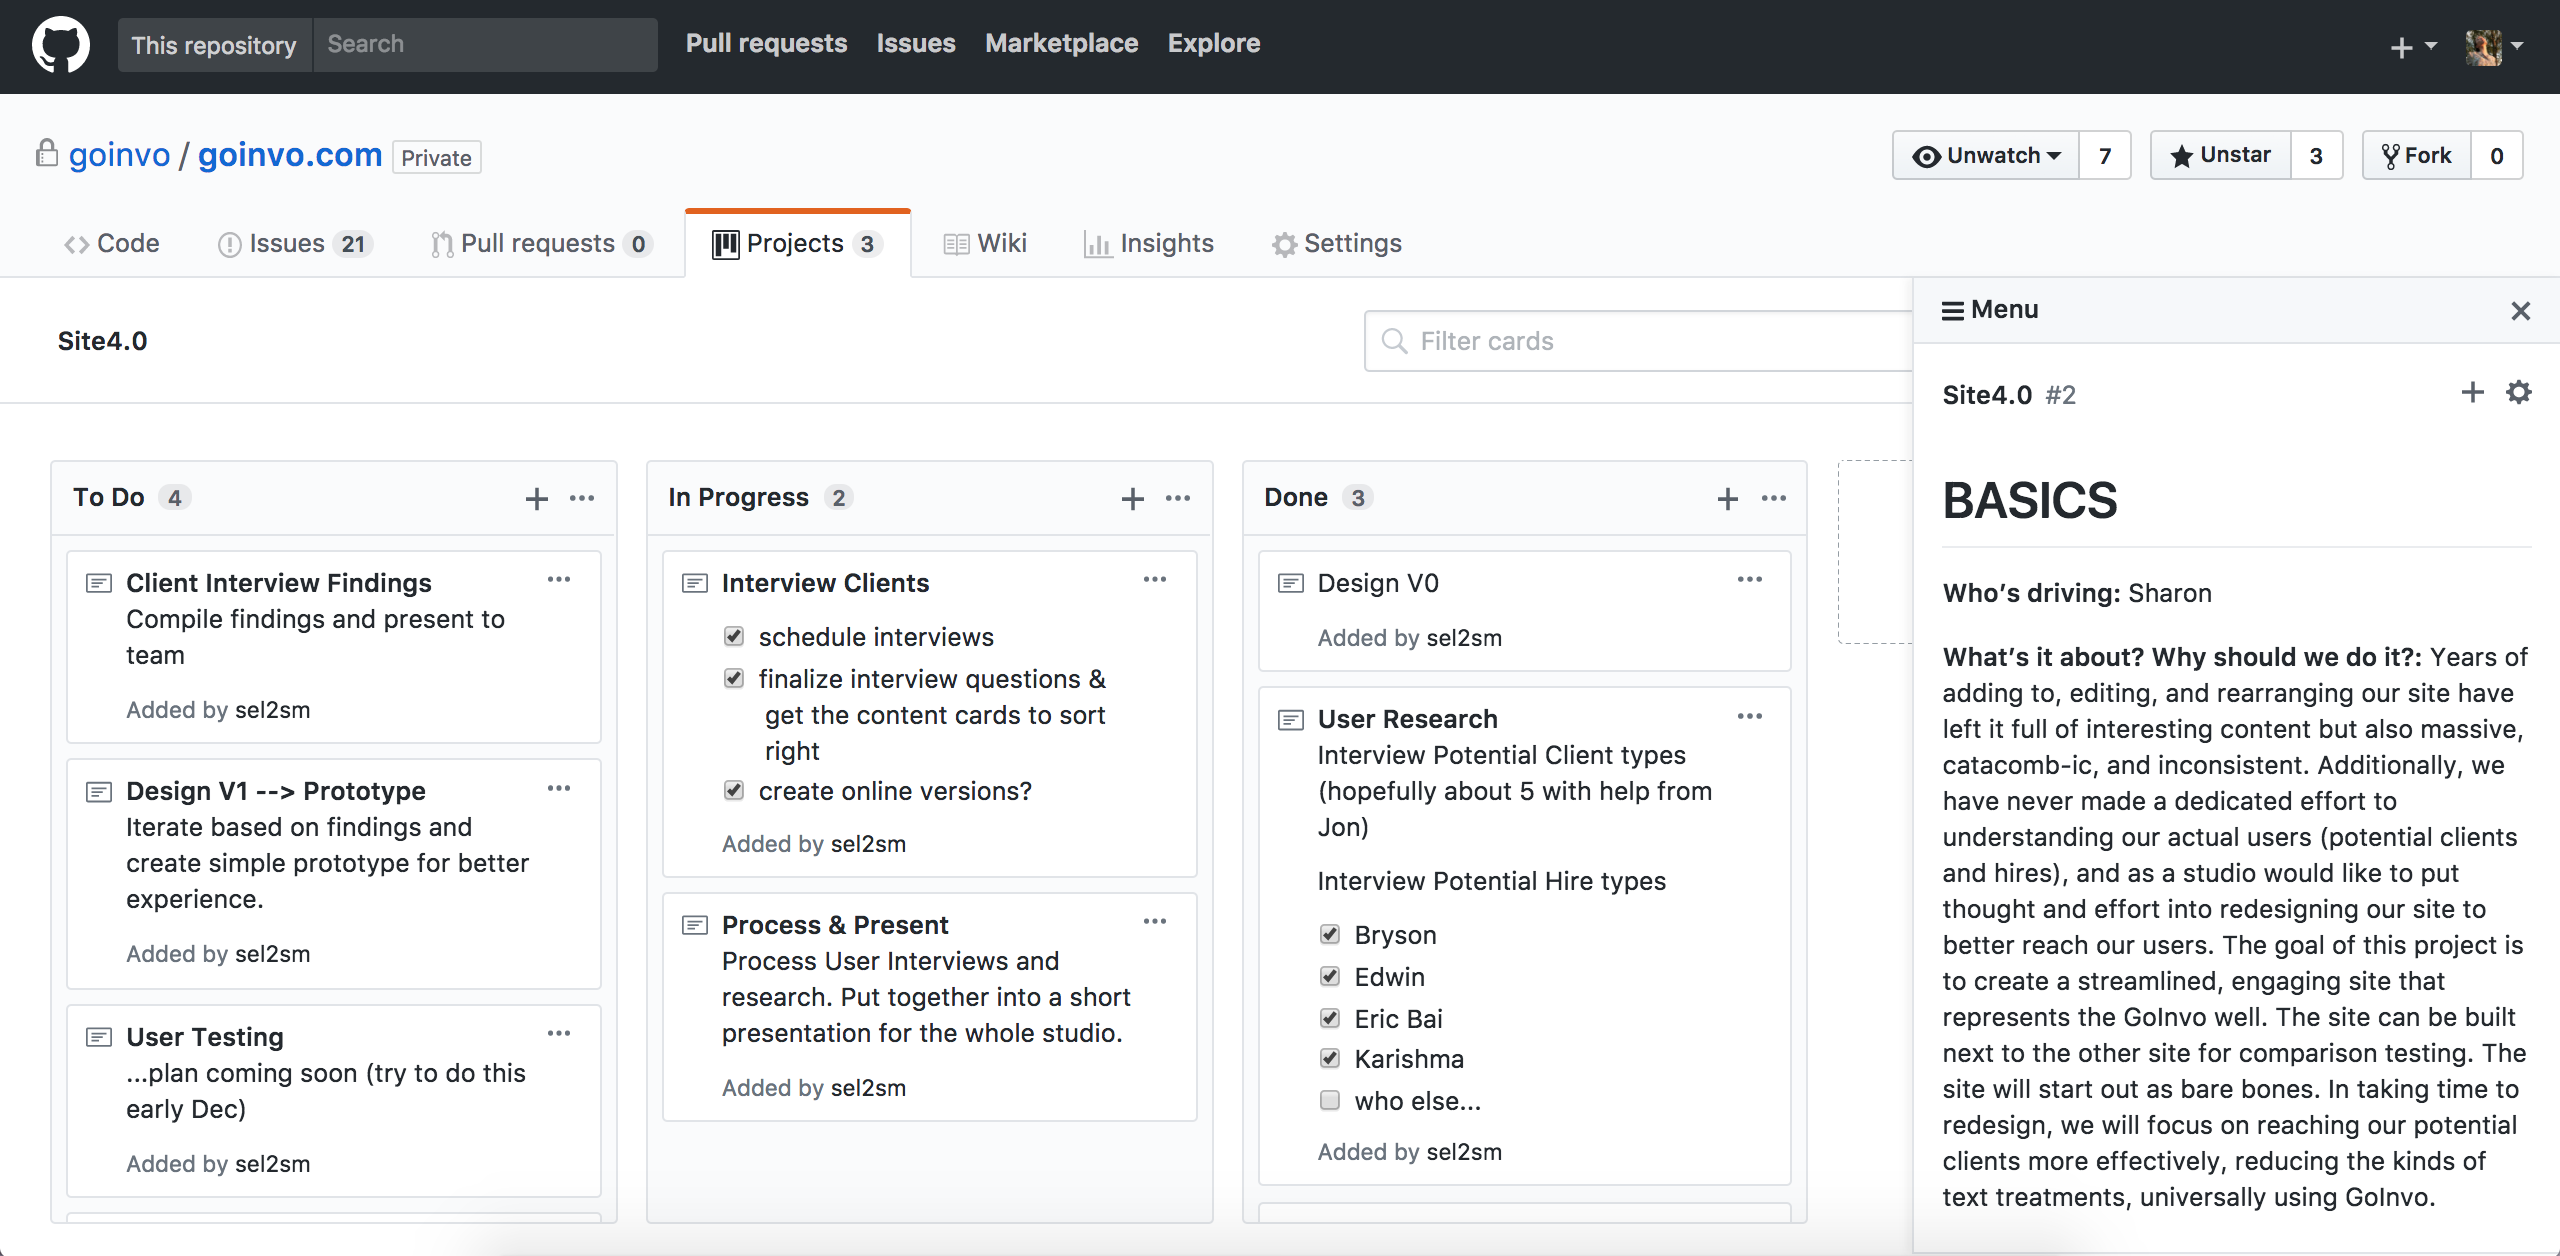Click the search magnifier in Filter cards
This screenshot has height=1256, width=2560.
(x=1394, y=341)
